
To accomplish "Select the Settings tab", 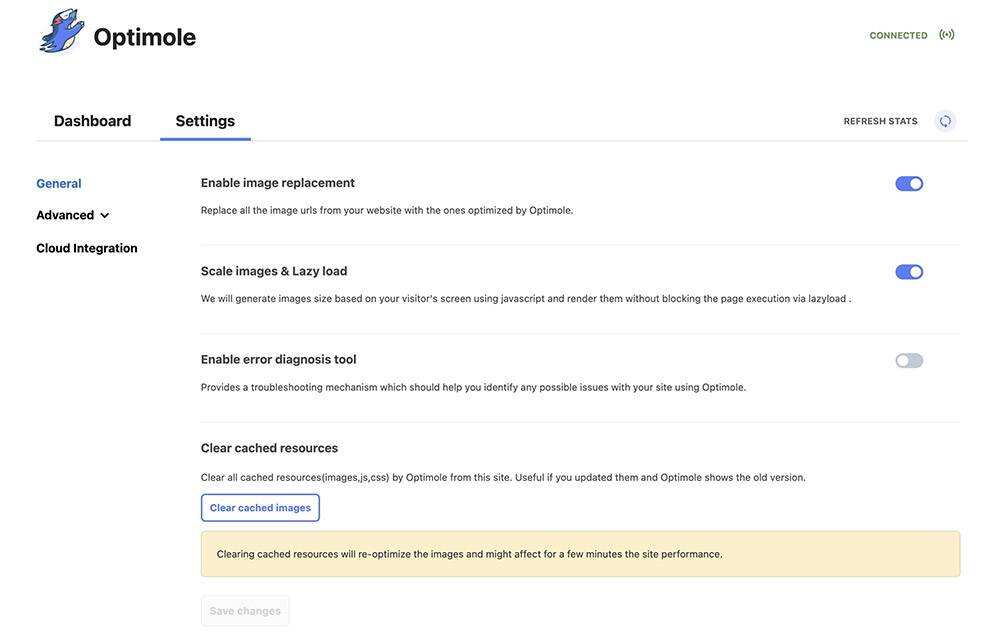I will (205, 121).
